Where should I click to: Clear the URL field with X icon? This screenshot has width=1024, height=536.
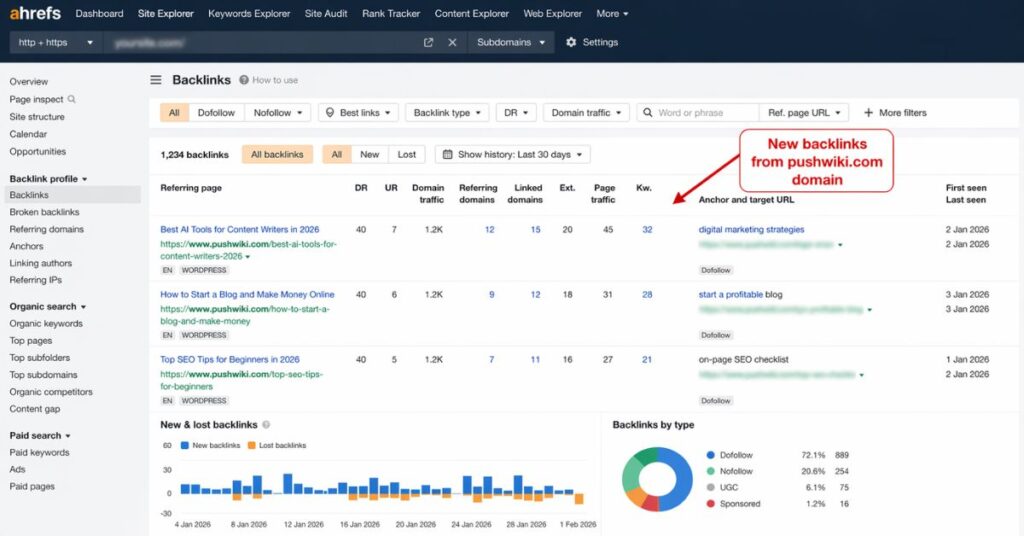tap(452, 42)
